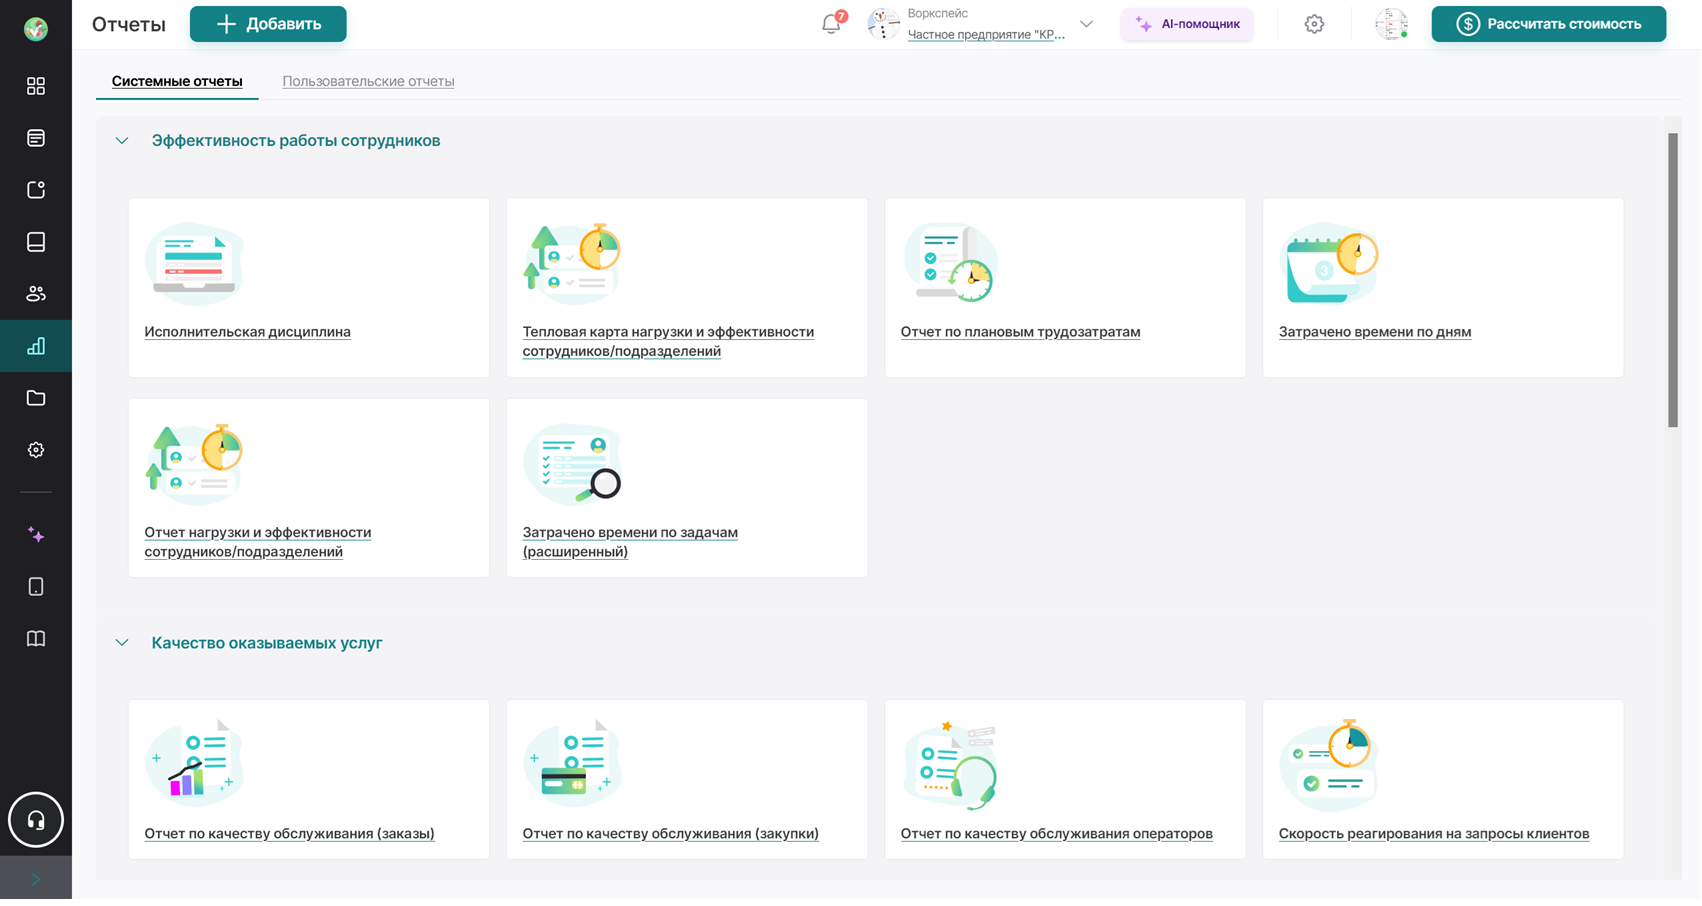Image resolution: width=1702 pixels, height=906 pixels.
Task: Click the workspace avatar image
Action: point(883,24)
